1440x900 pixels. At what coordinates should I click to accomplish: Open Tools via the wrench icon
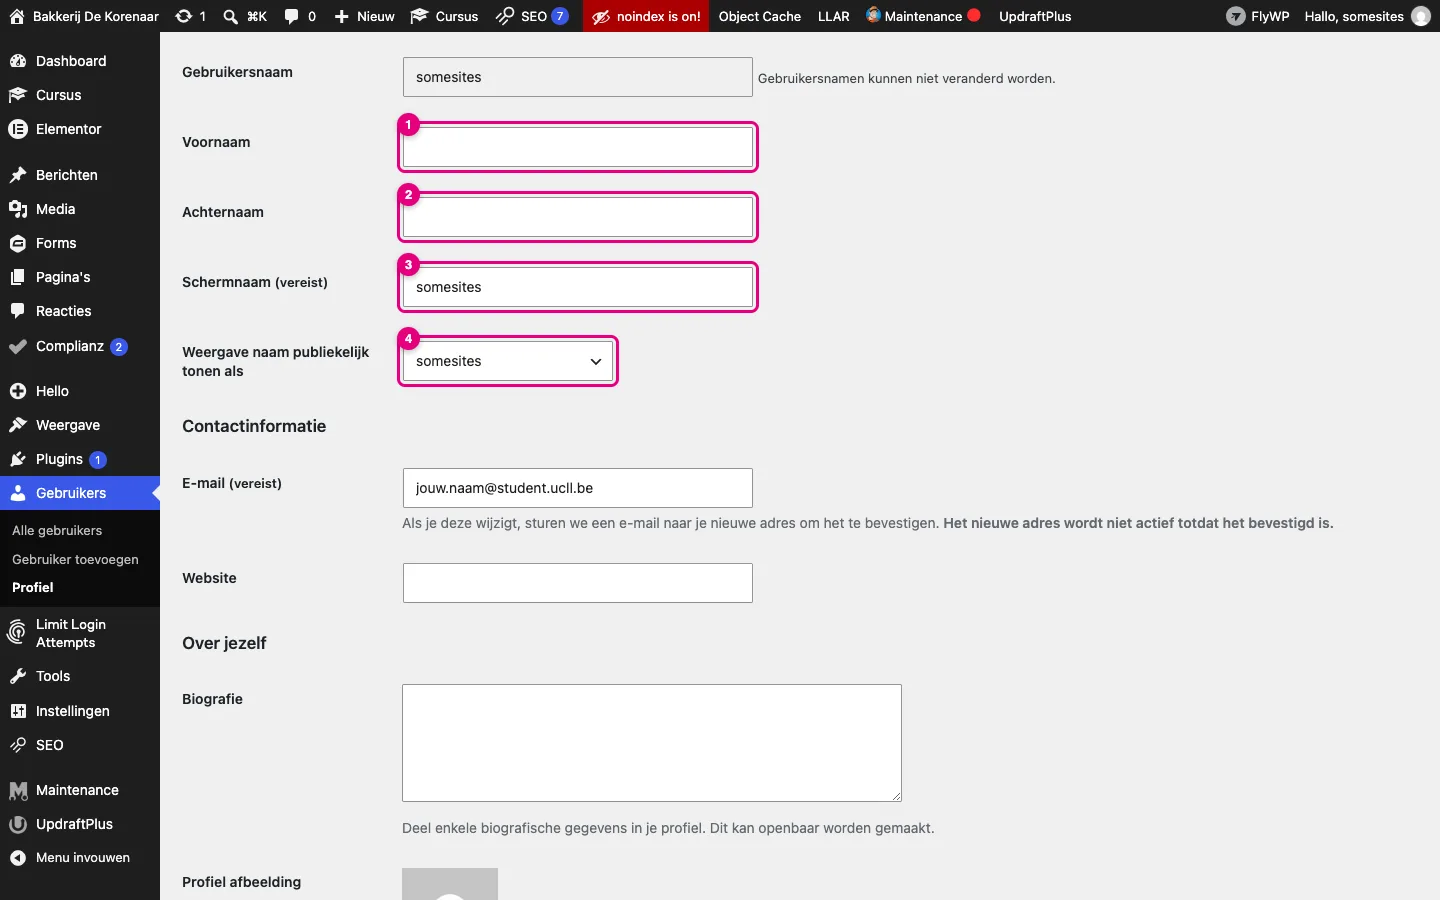click(x=17, y=676)
